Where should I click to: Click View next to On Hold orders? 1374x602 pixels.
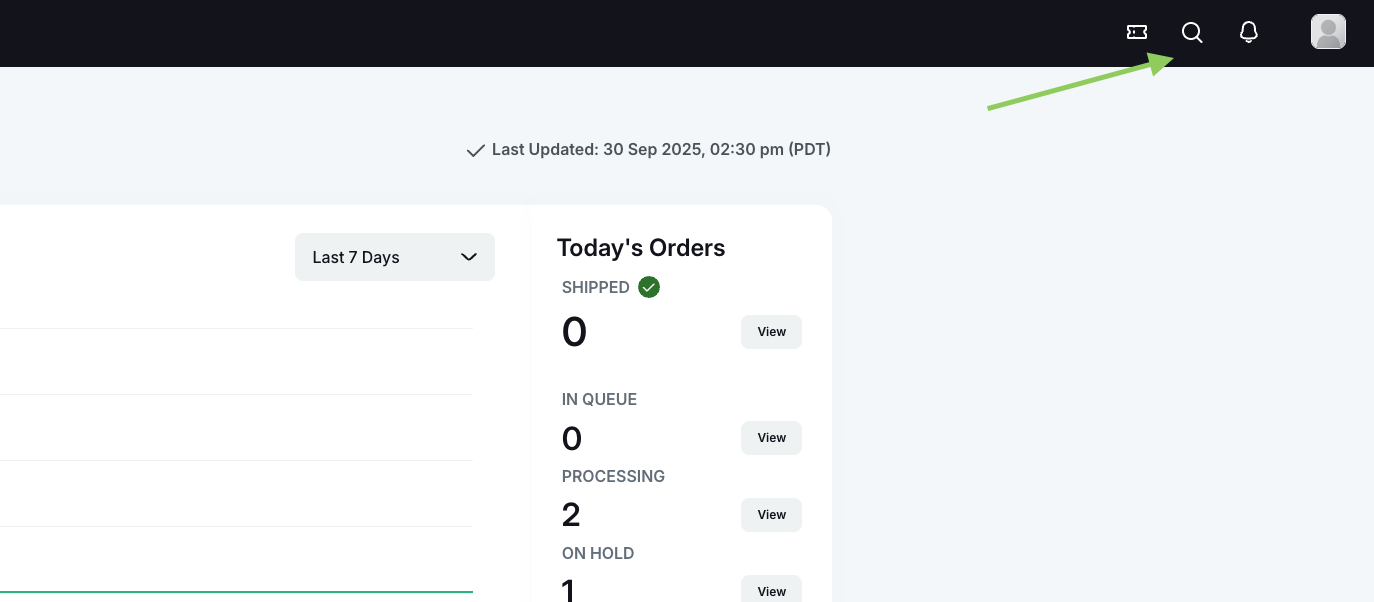[771, 591]
